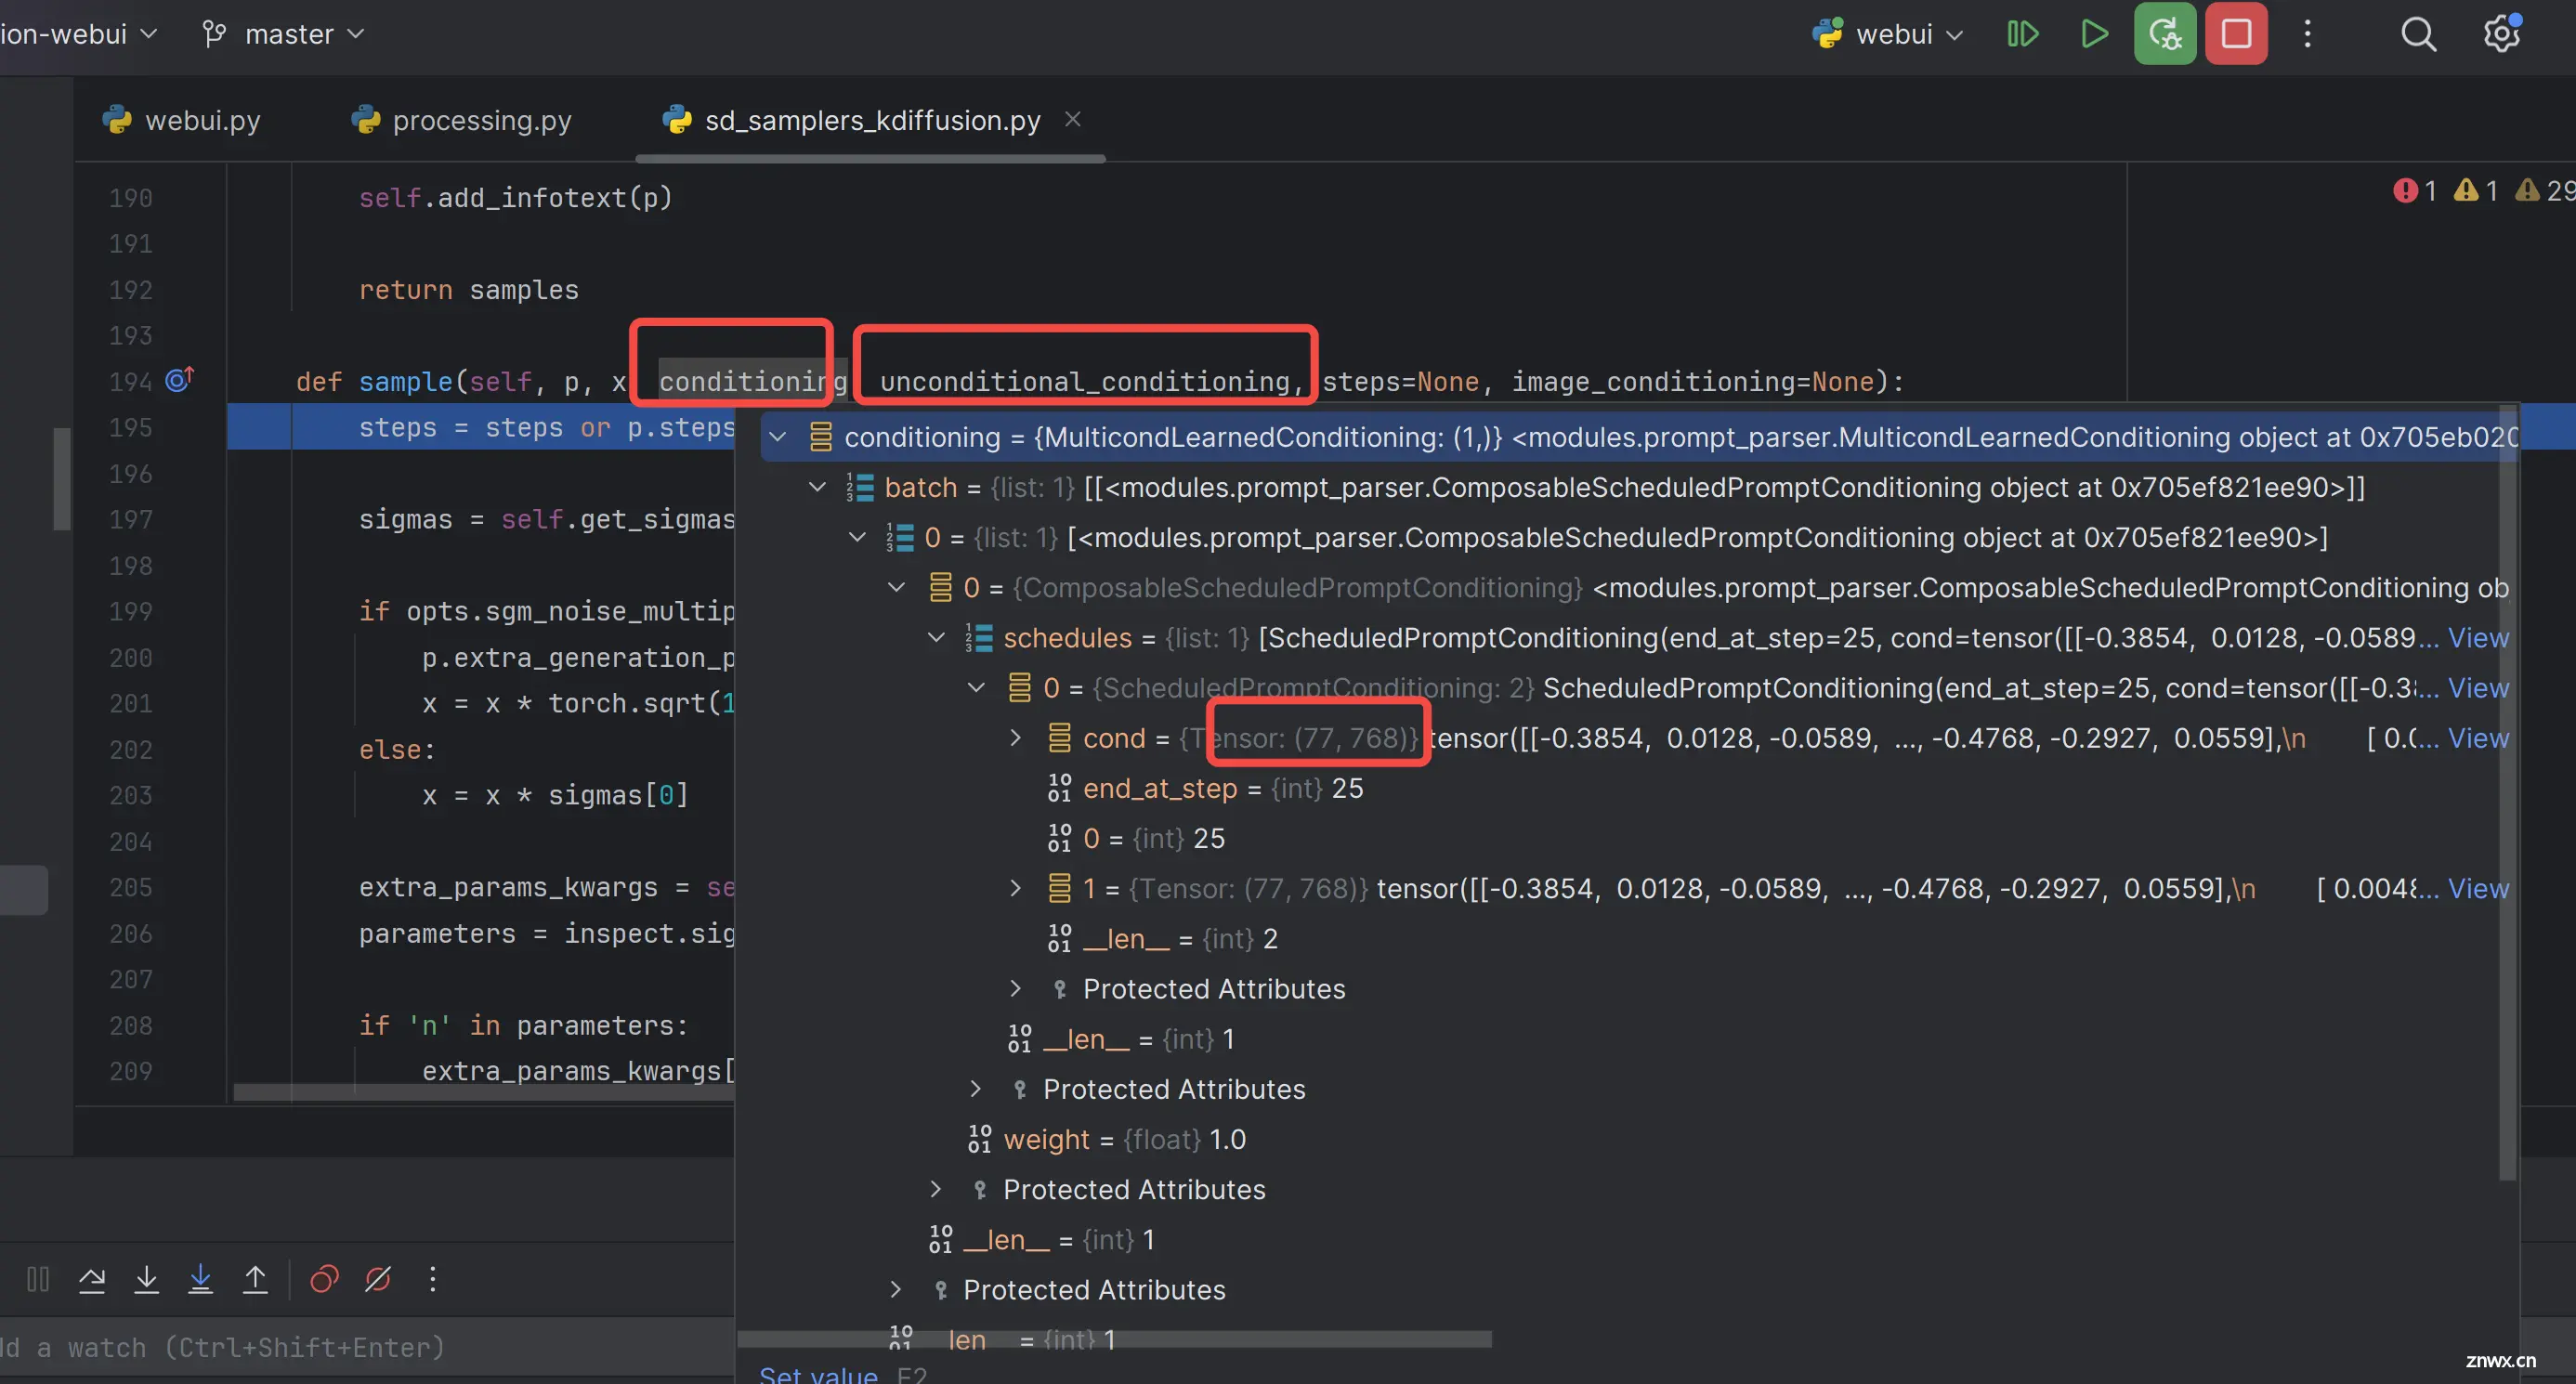The image size is (2576, 1384).
Task: Click the popup vertical scrollbar
Action: tap(2508, 792)
